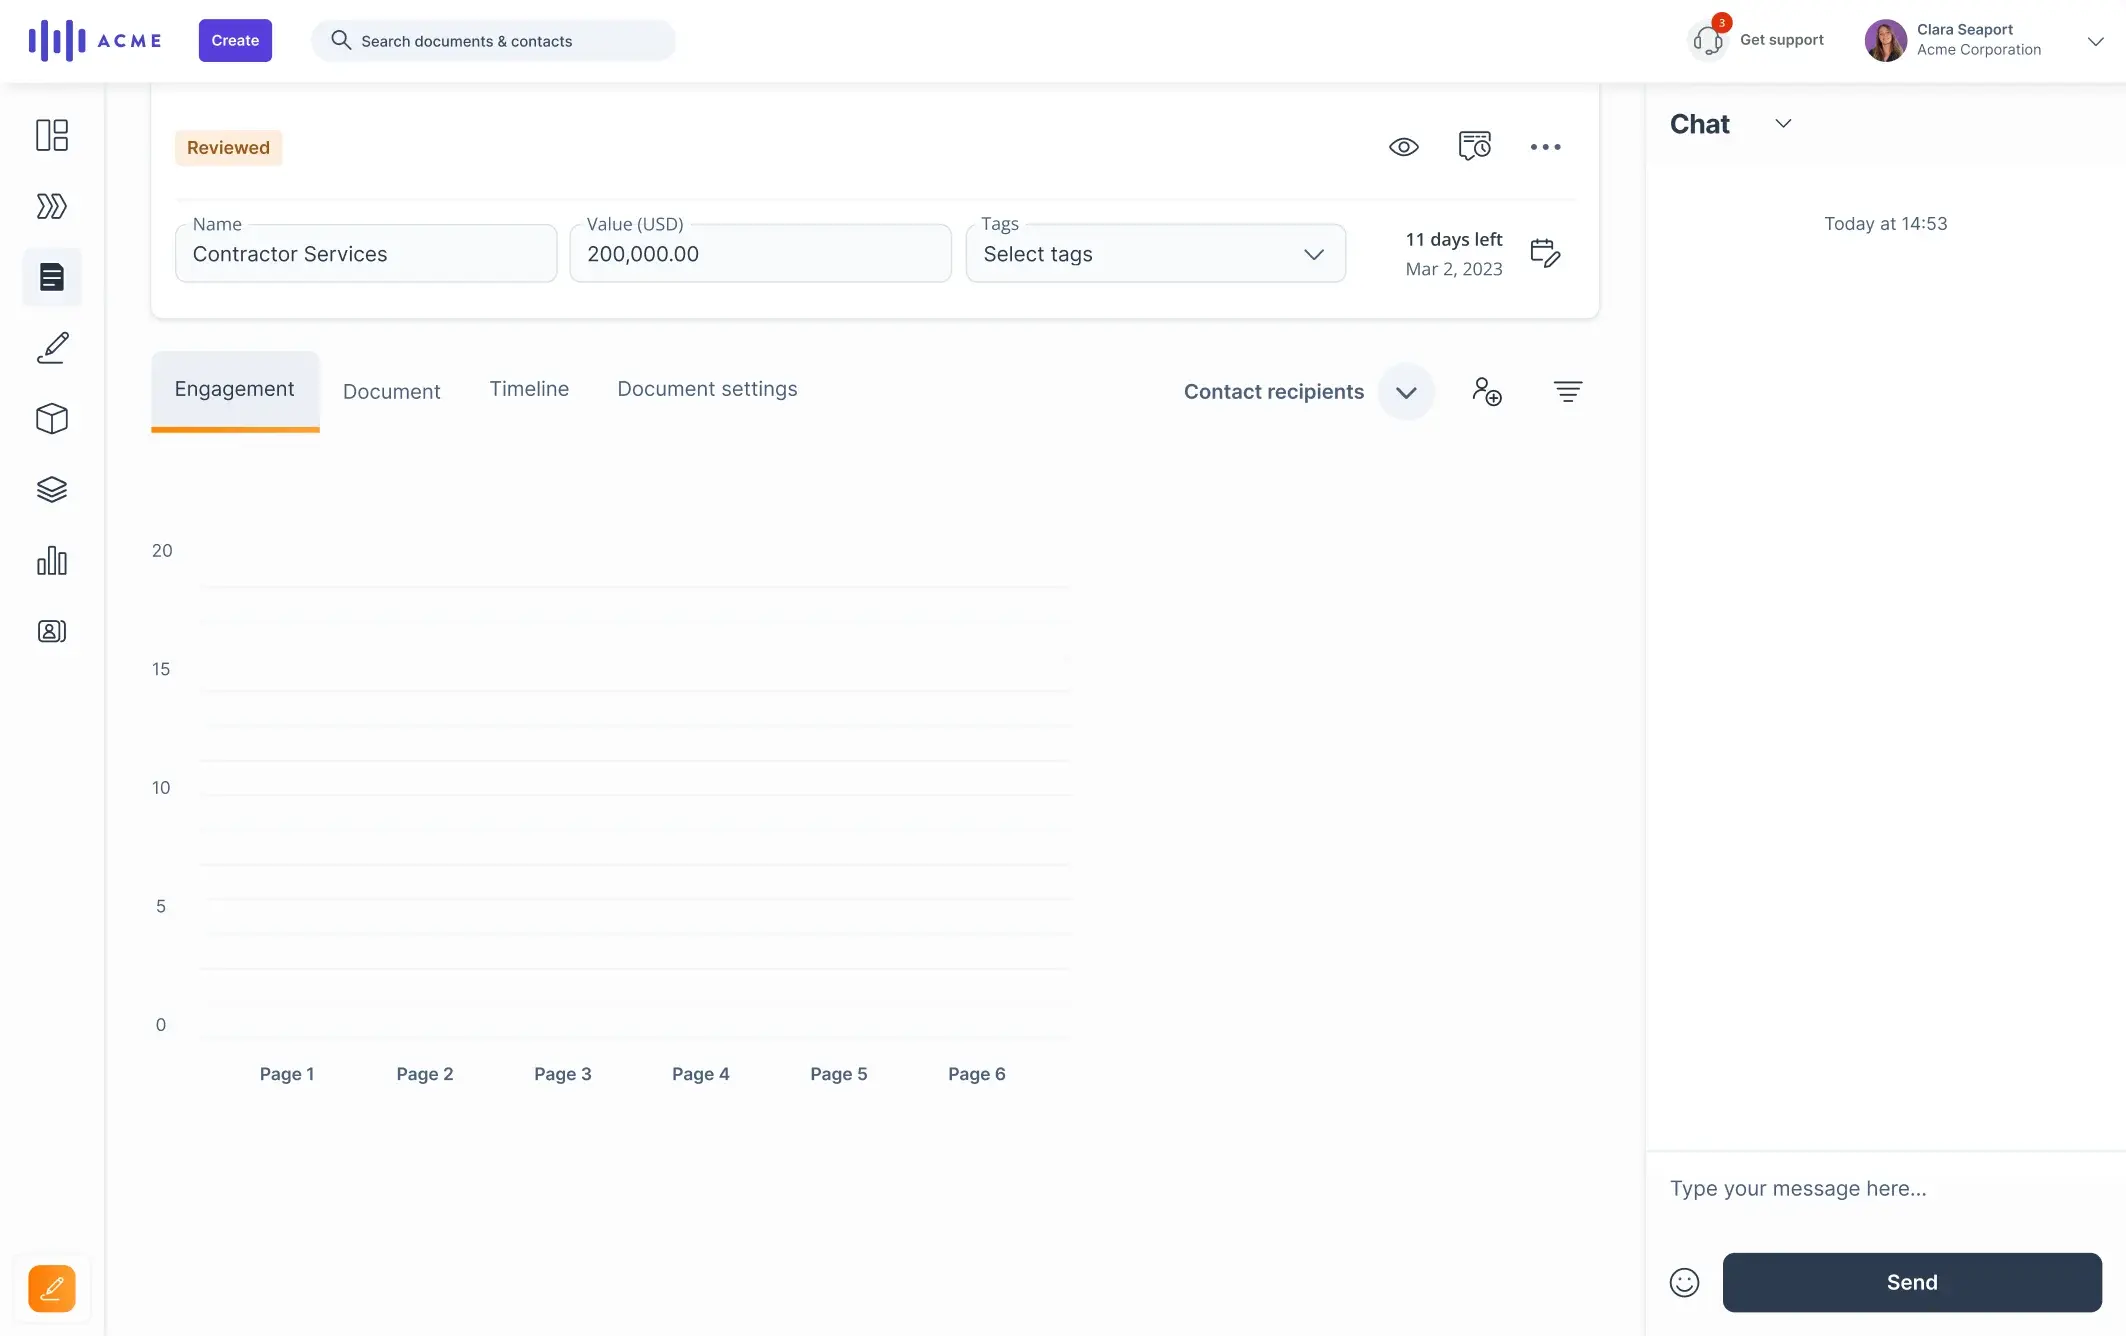Click the contact recipients settings icon
This screenshot has width=2126, height=1336.
point(1568,392)
